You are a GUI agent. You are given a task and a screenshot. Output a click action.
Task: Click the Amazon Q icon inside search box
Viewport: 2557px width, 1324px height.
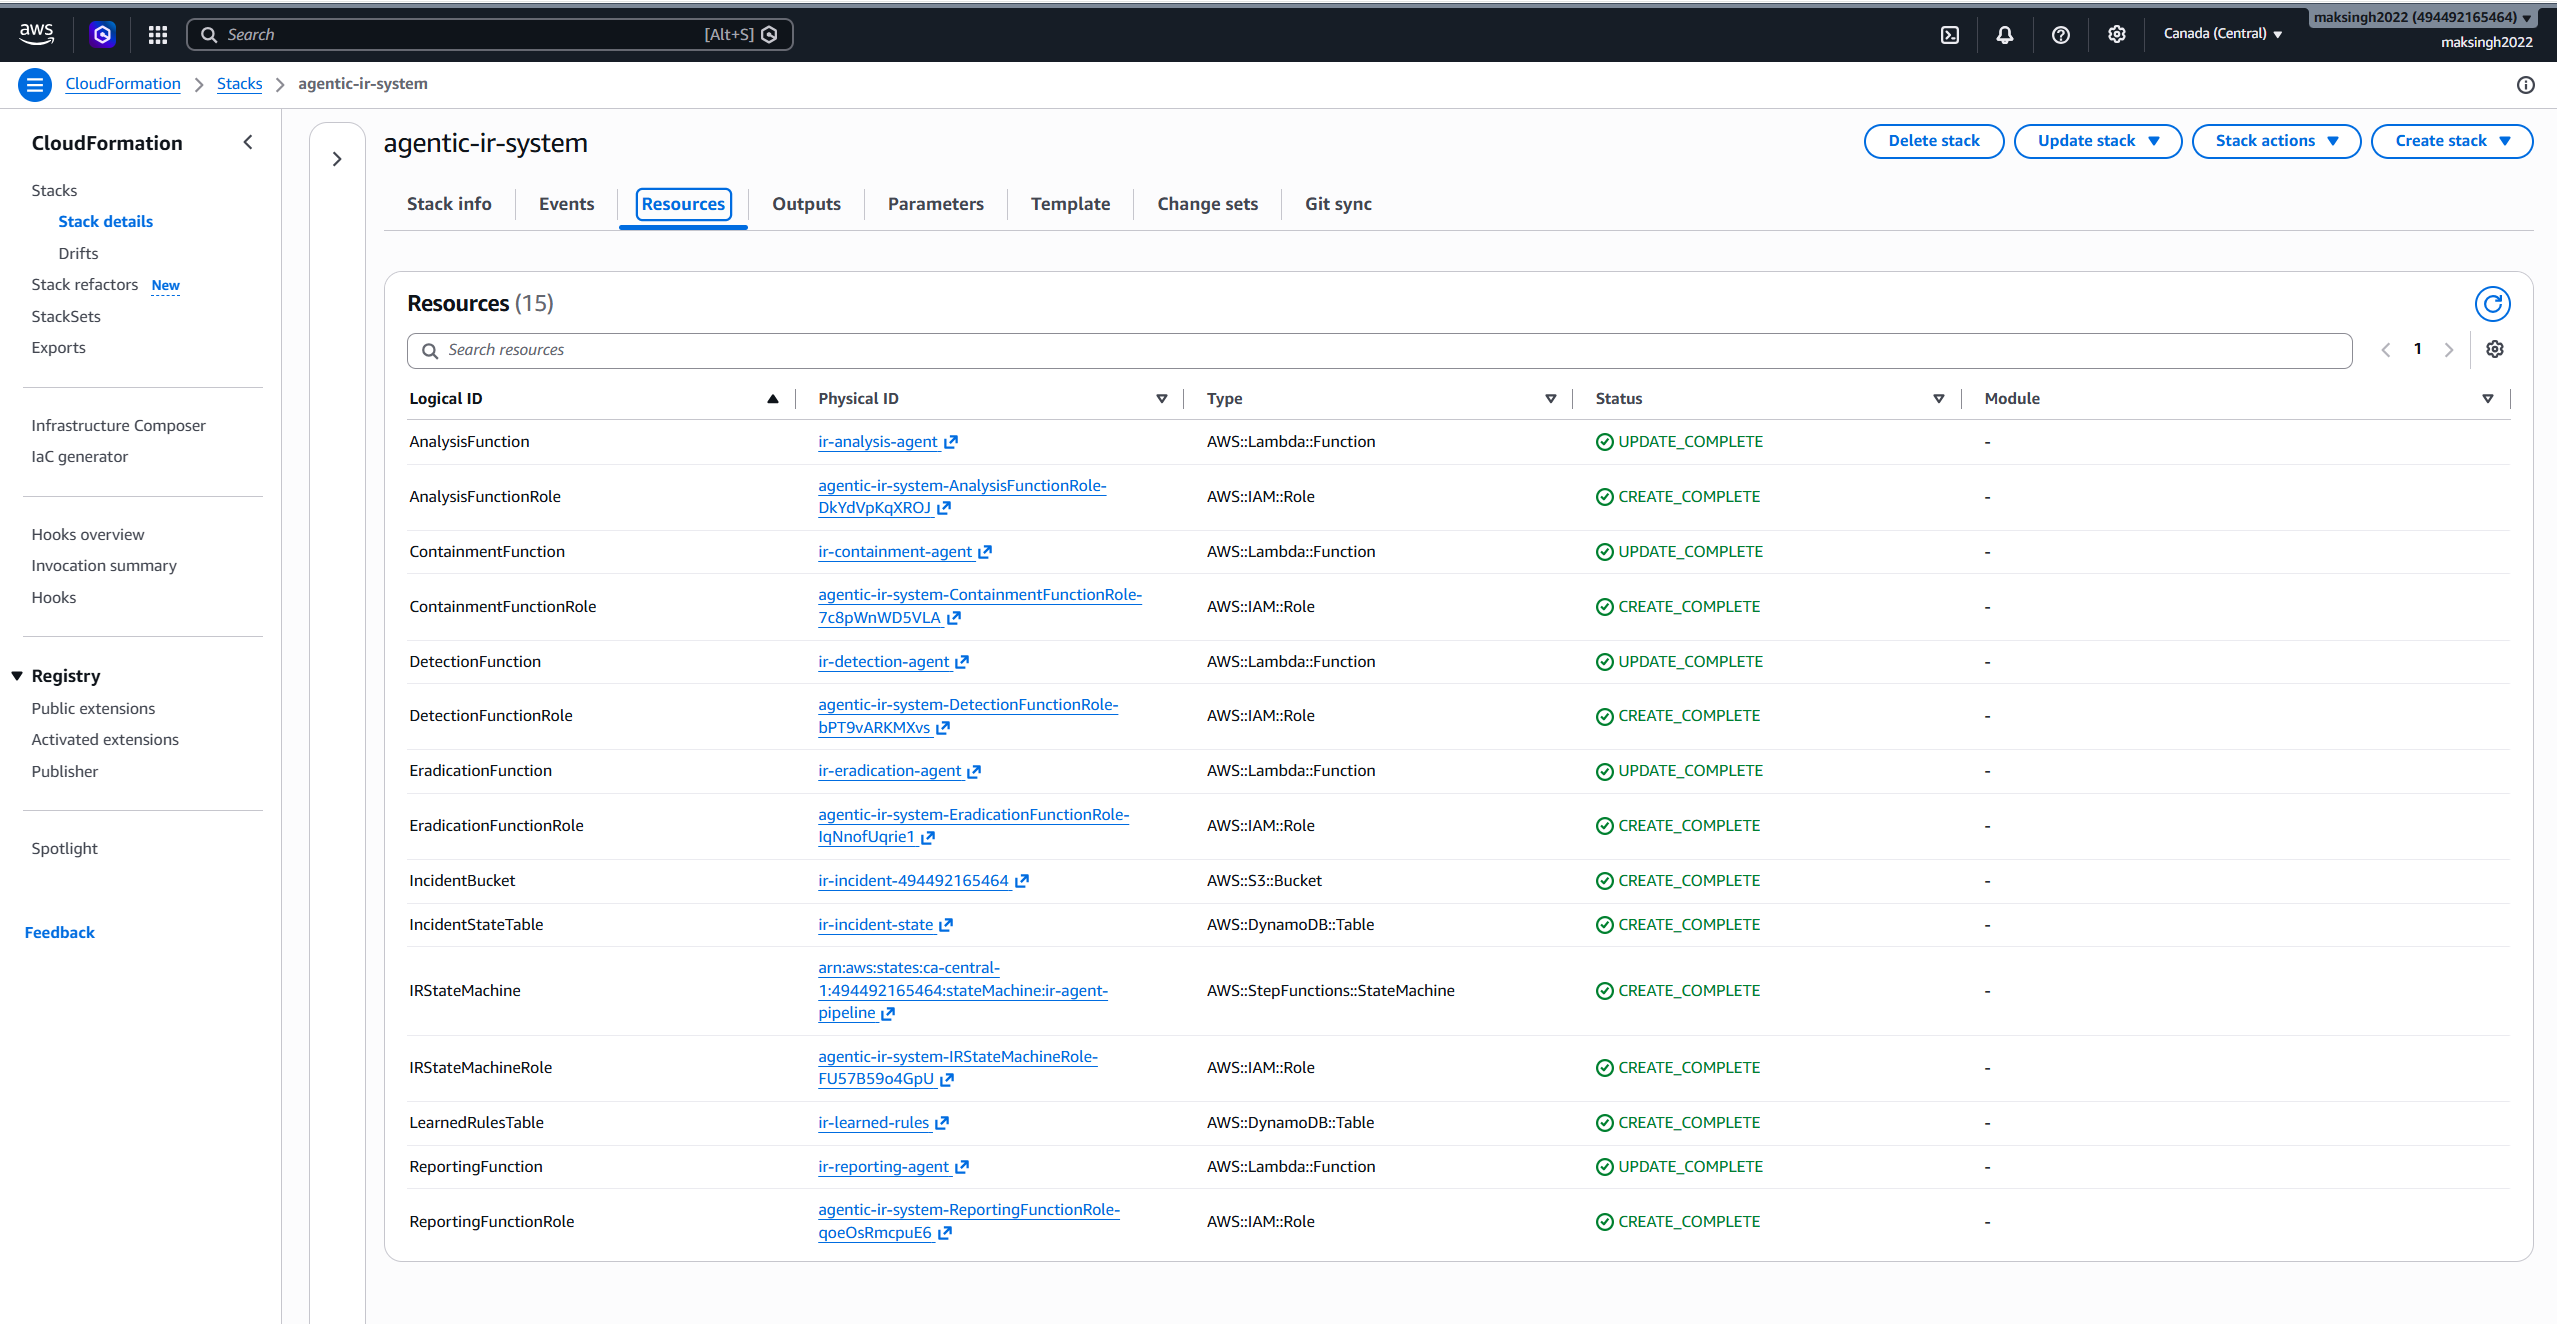[x=769, y=35]
